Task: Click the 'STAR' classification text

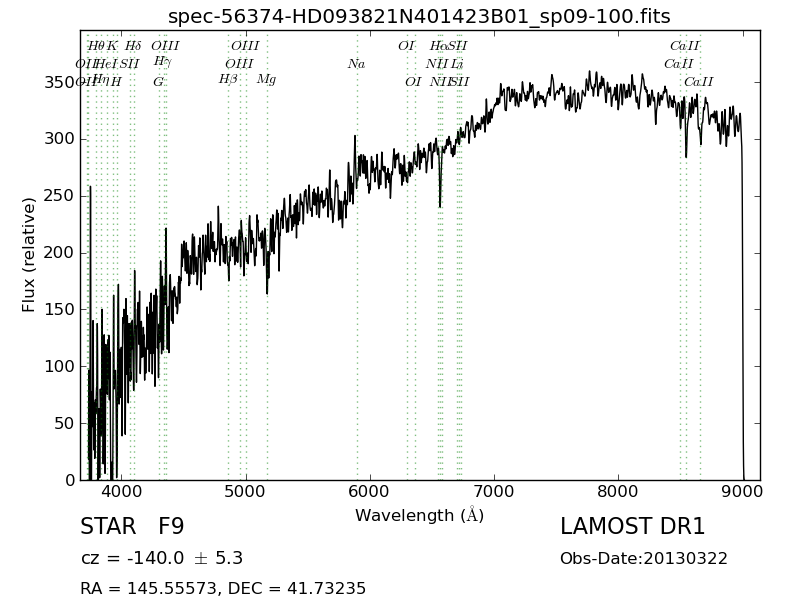Action: click(x=108, y=526)
